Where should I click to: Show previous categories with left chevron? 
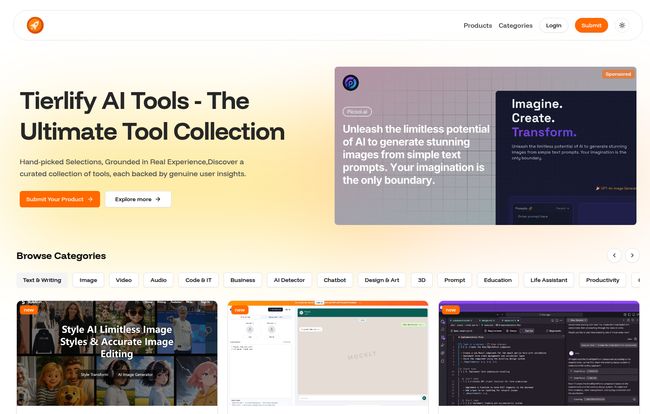click(614, 255)
